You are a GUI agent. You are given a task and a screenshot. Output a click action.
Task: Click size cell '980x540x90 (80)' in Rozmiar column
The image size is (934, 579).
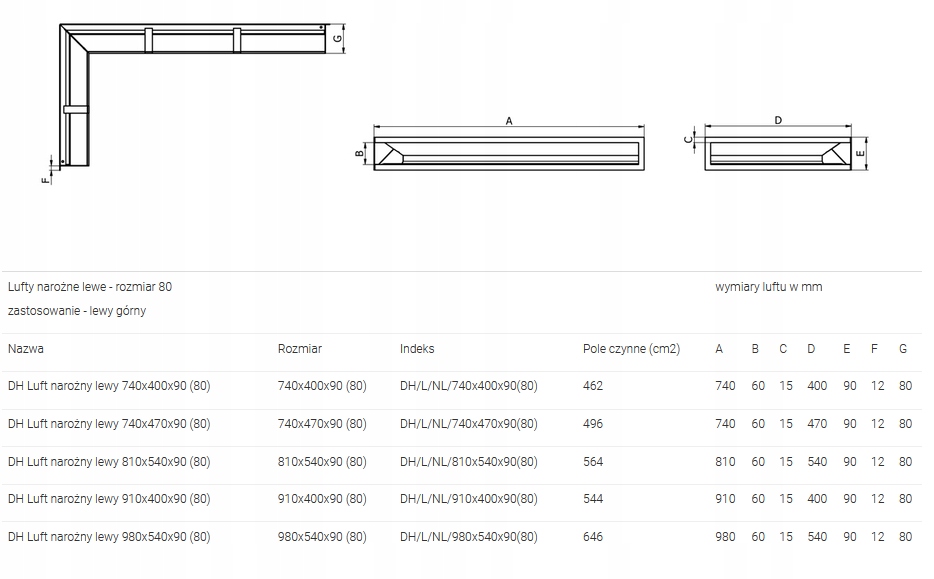coord(322,537)
